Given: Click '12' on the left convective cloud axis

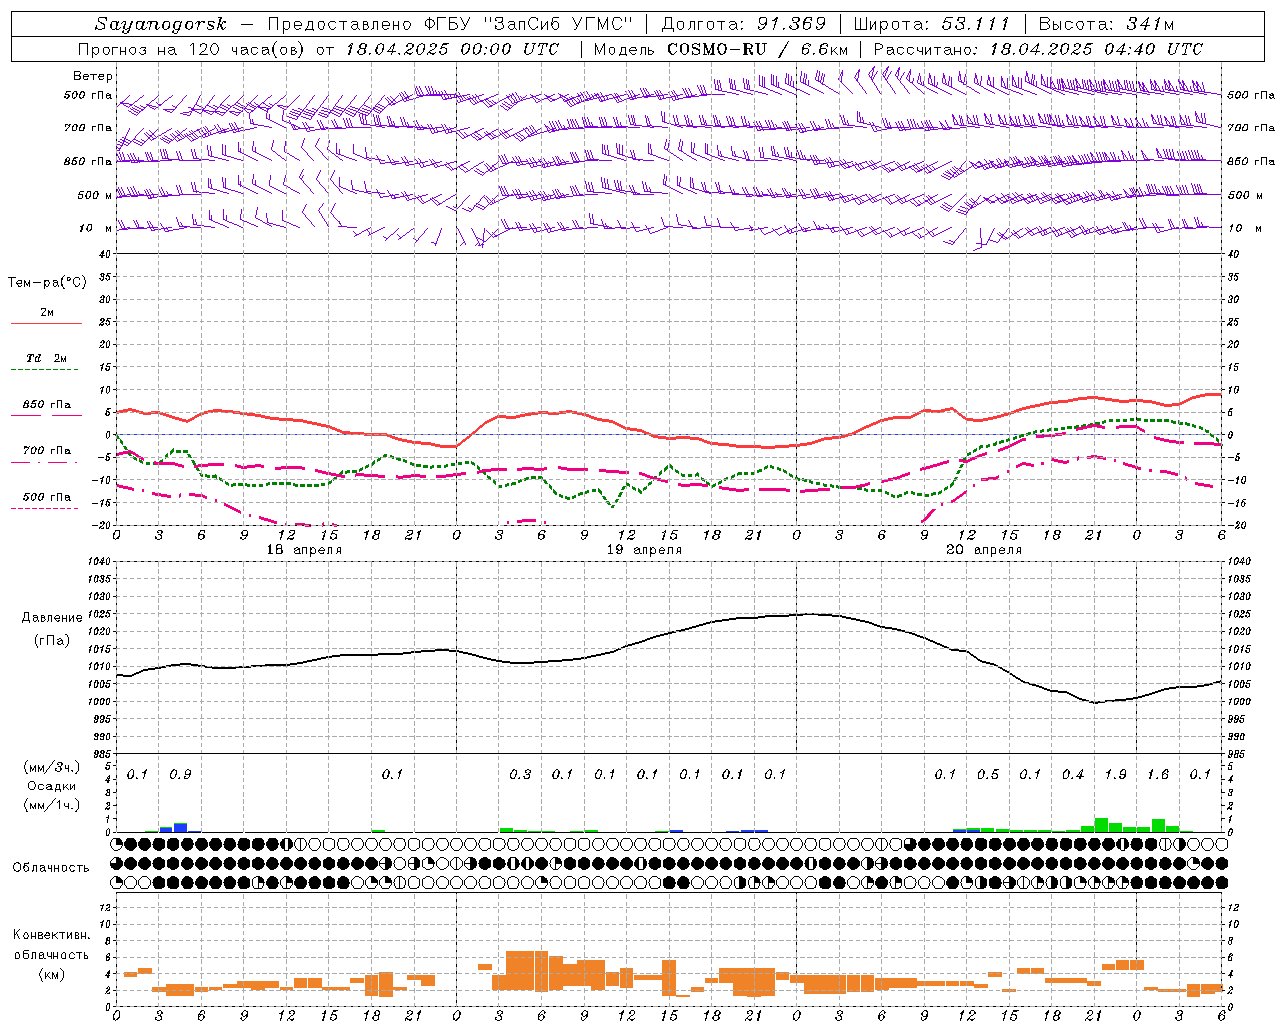Looking at the screenshot, I should pos(104,908).
